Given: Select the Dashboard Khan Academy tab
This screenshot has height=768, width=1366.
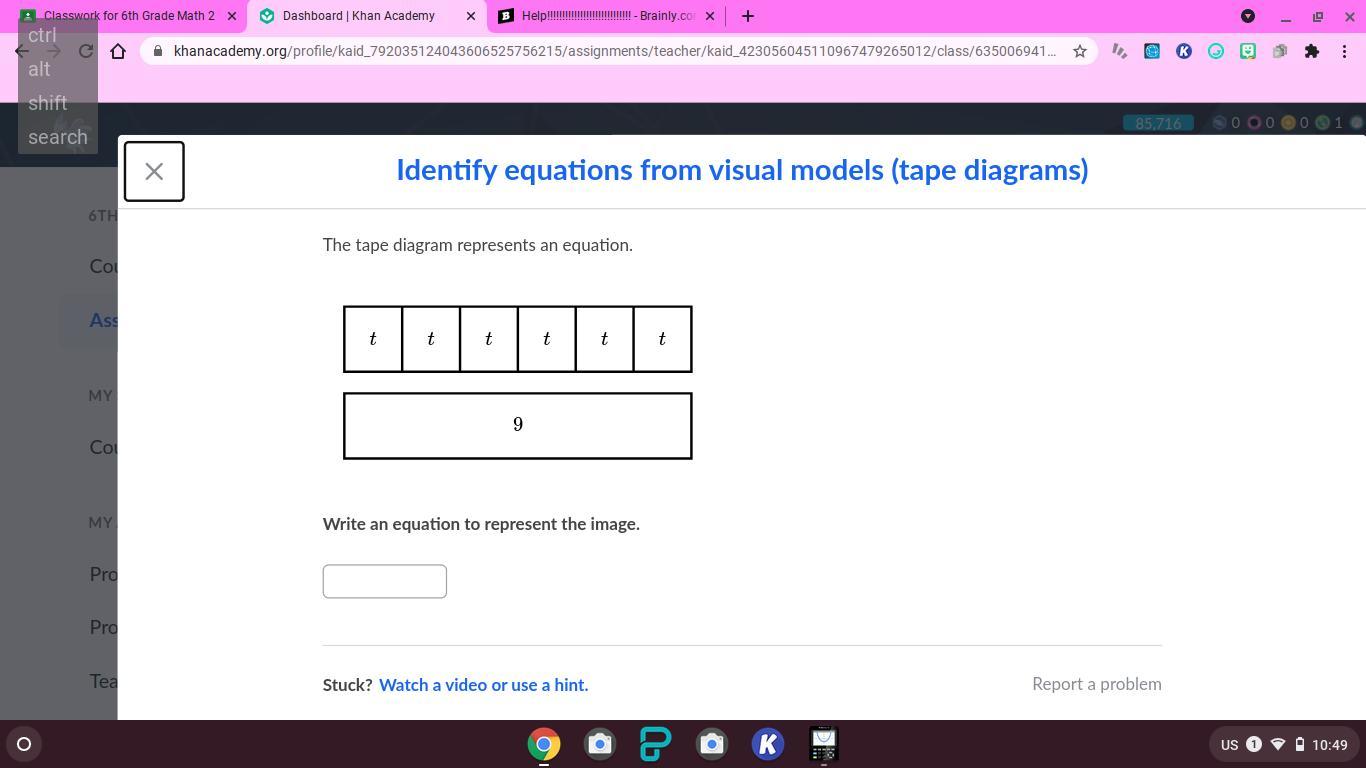Looking at the screenshot, I should click(x=360, y=16).
